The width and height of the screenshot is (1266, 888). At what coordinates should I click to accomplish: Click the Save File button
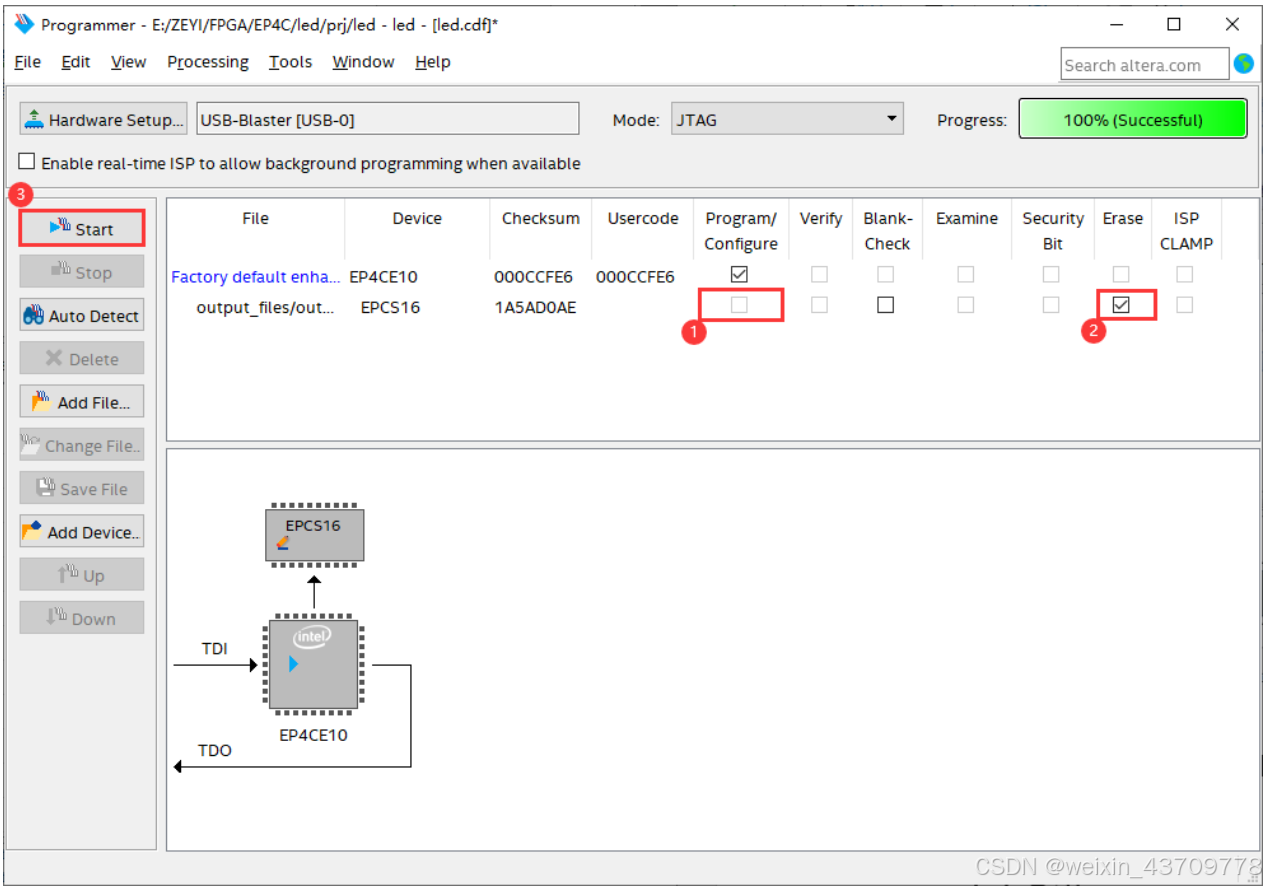click(x=82, y=488)
